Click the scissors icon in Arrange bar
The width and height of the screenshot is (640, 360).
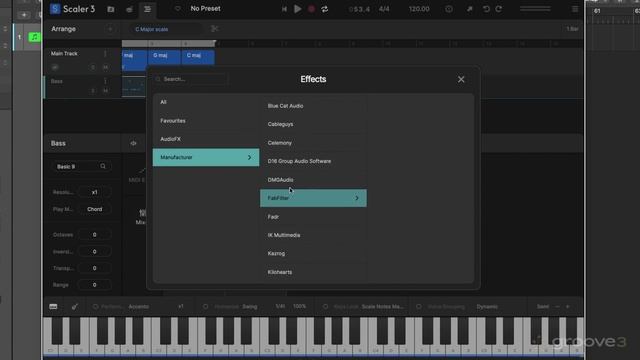click(214, 29)
